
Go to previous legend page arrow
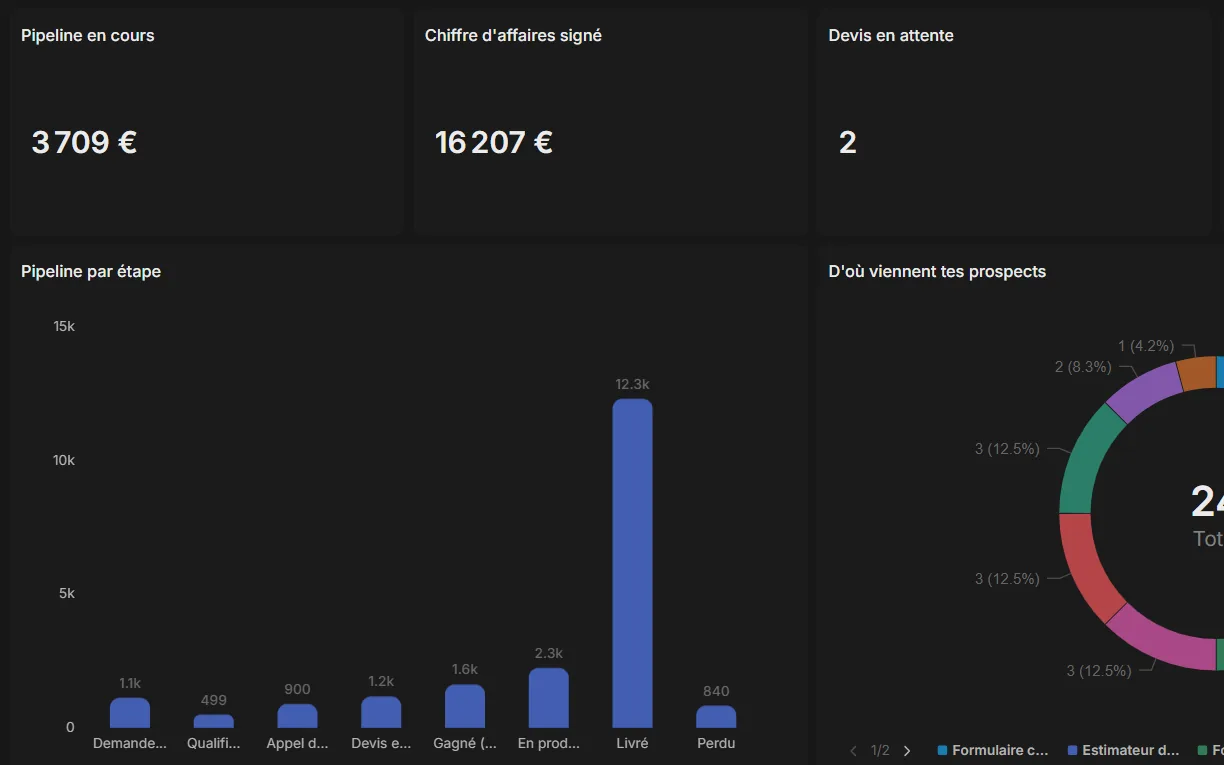pyautogui.click(x=854, y=751)
